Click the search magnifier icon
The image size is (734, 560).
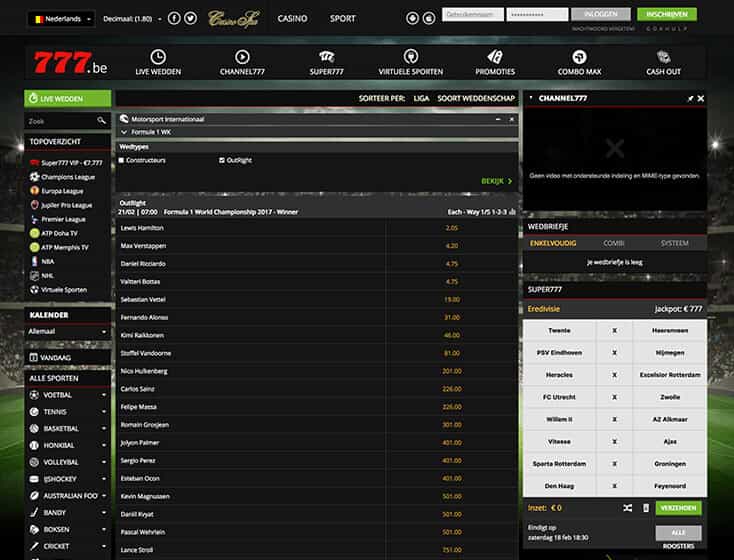pyautogui.click(x=102, y=121)
